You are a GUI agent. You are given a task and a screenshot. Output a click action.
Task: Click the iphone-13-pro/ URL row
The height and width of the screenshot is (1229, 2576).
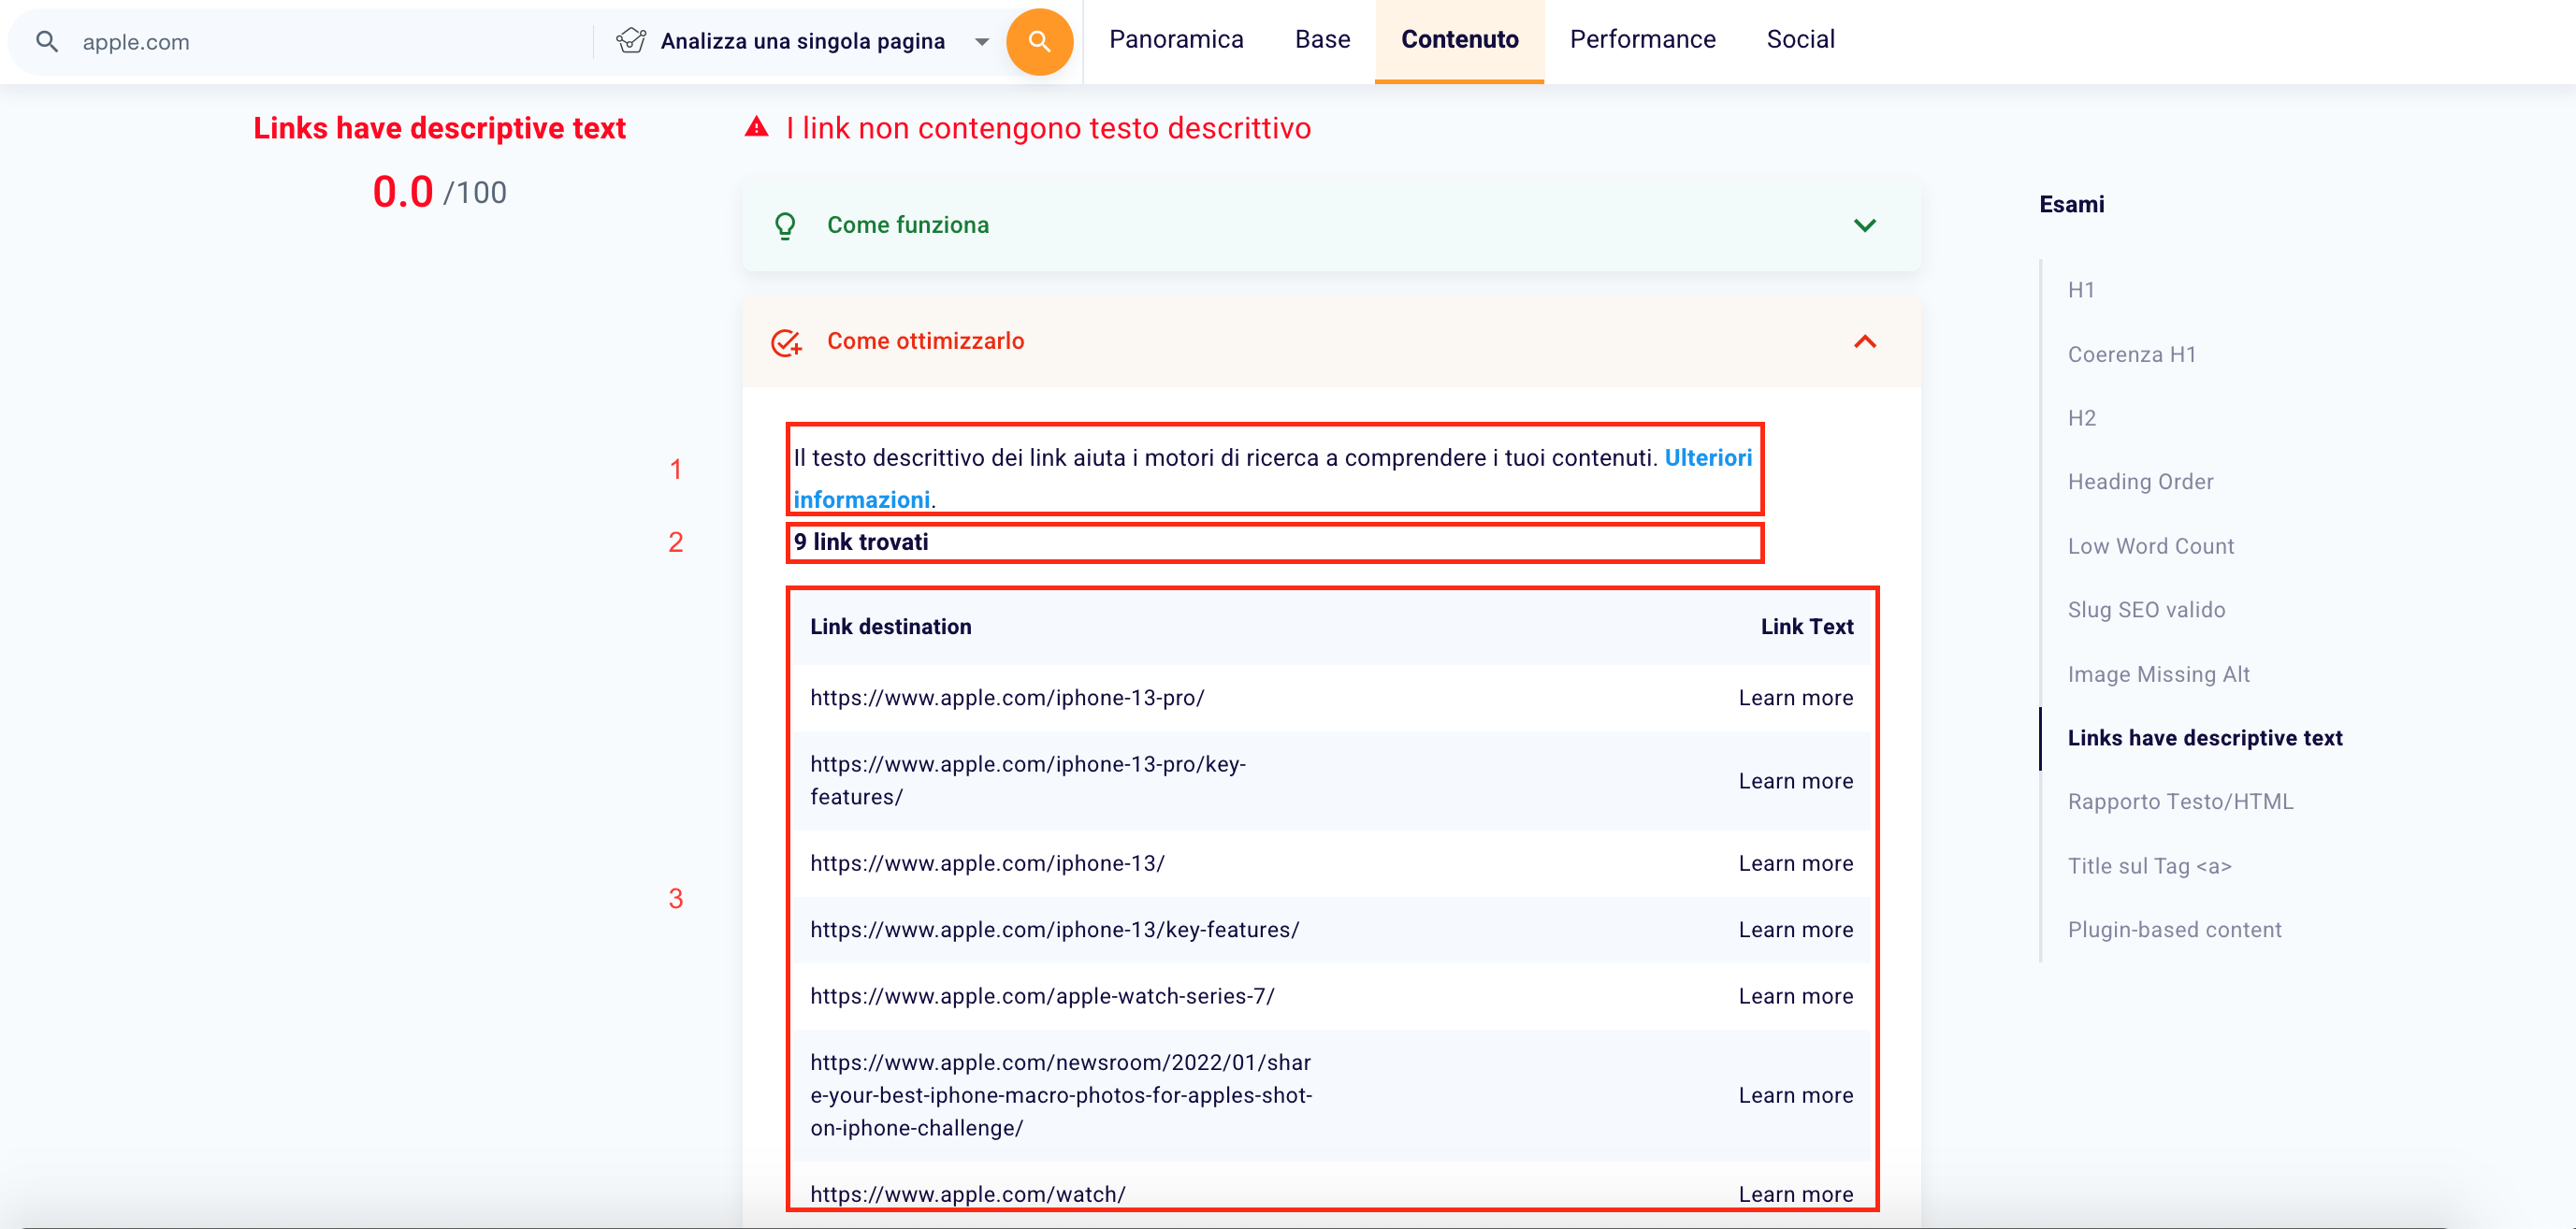click(x=1007, y=698)
